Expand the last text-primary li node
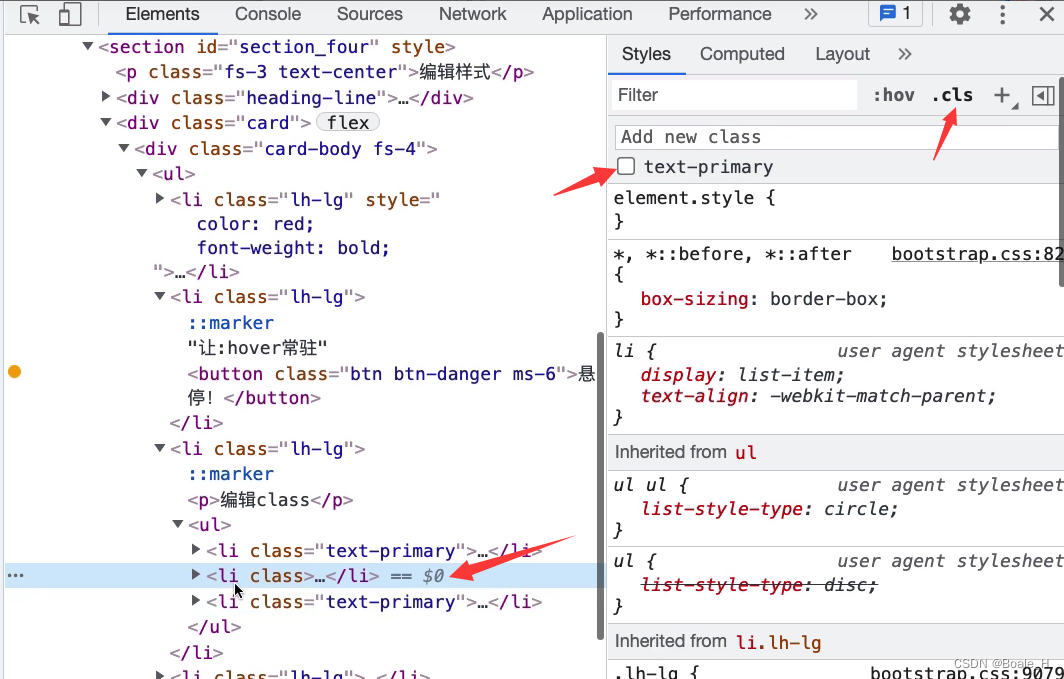This screenshot has width=1064, height=679. pyautogui.click(x=196, y=600)
